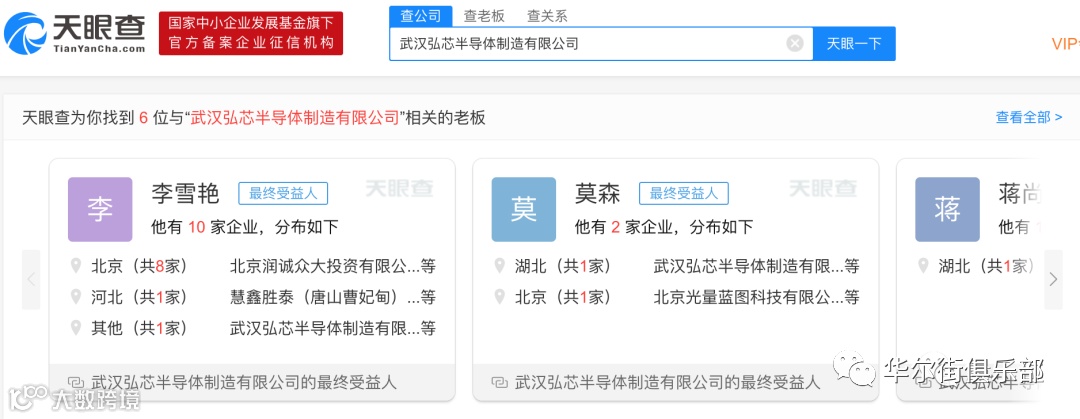Switch to the 查关系 tab
The width and height of the screenshot is (1080, 419).
547,15
